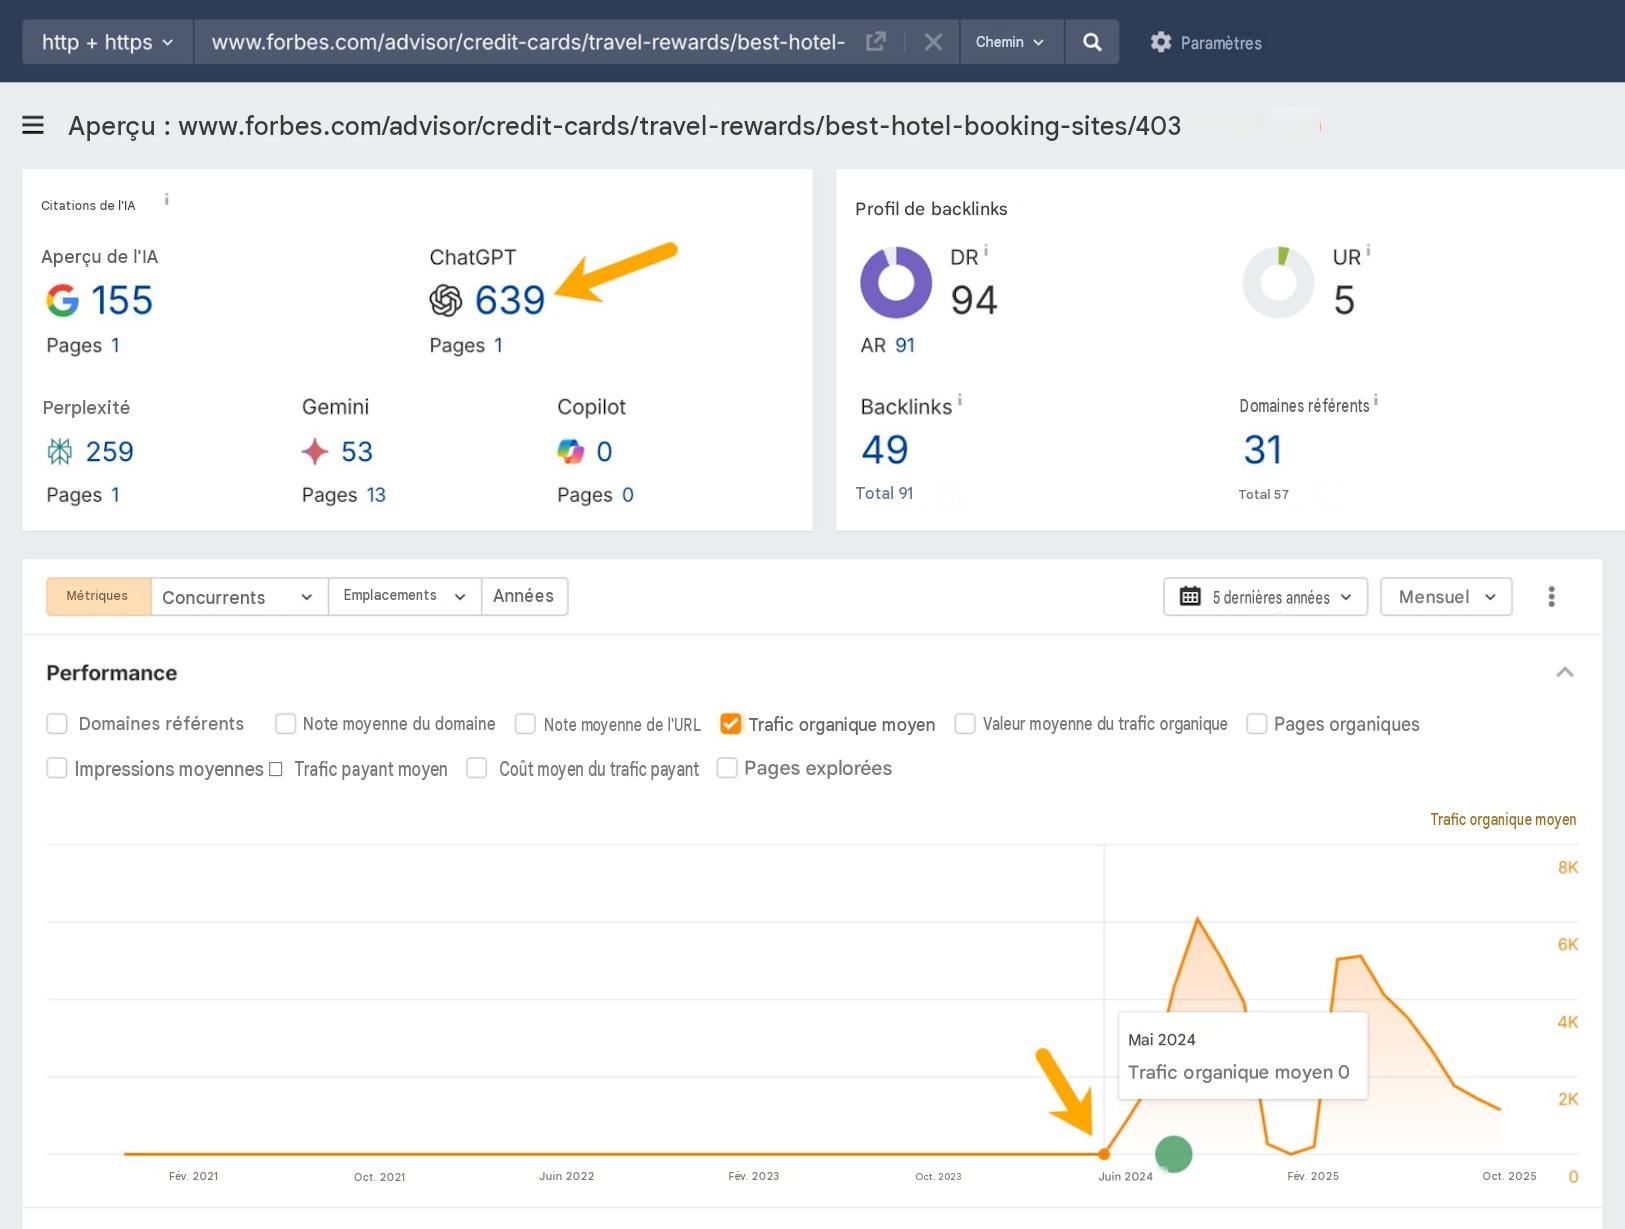
Task: Uncheck Trafic organique moyen checkbox
Action: pos(731,724)
